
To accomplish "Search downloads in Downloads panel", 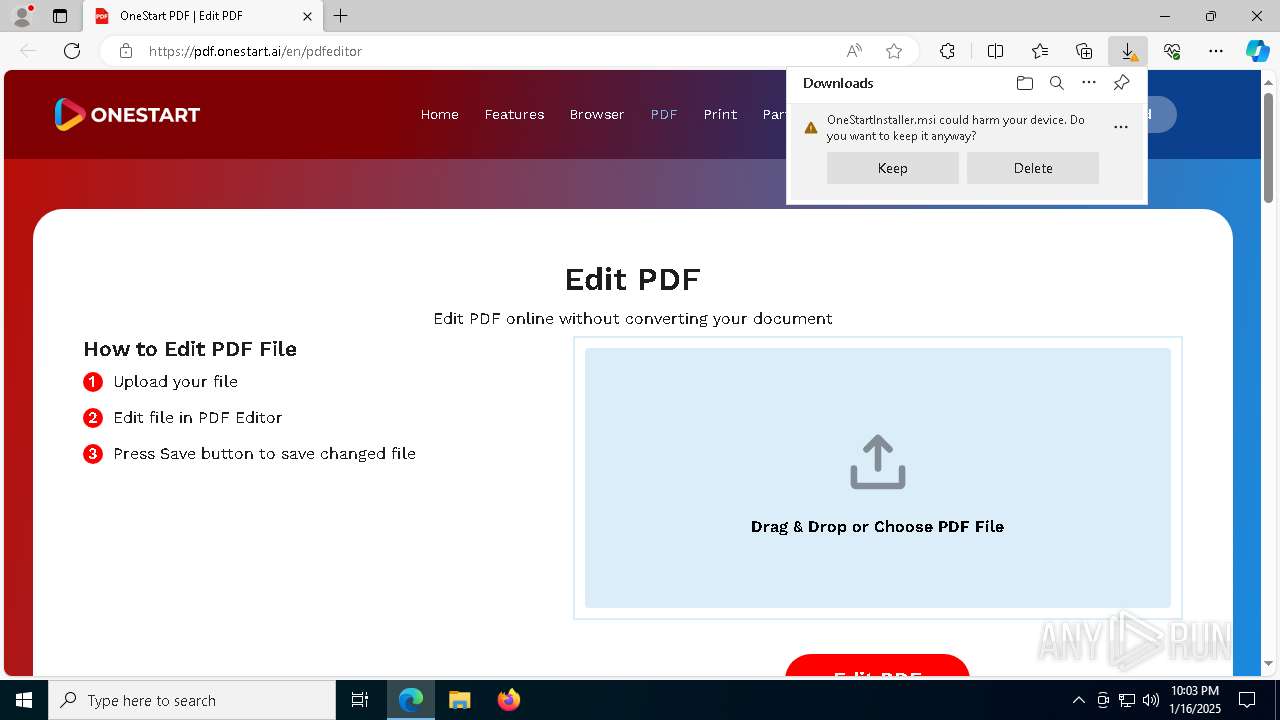I will click(x=1056, y=83).
